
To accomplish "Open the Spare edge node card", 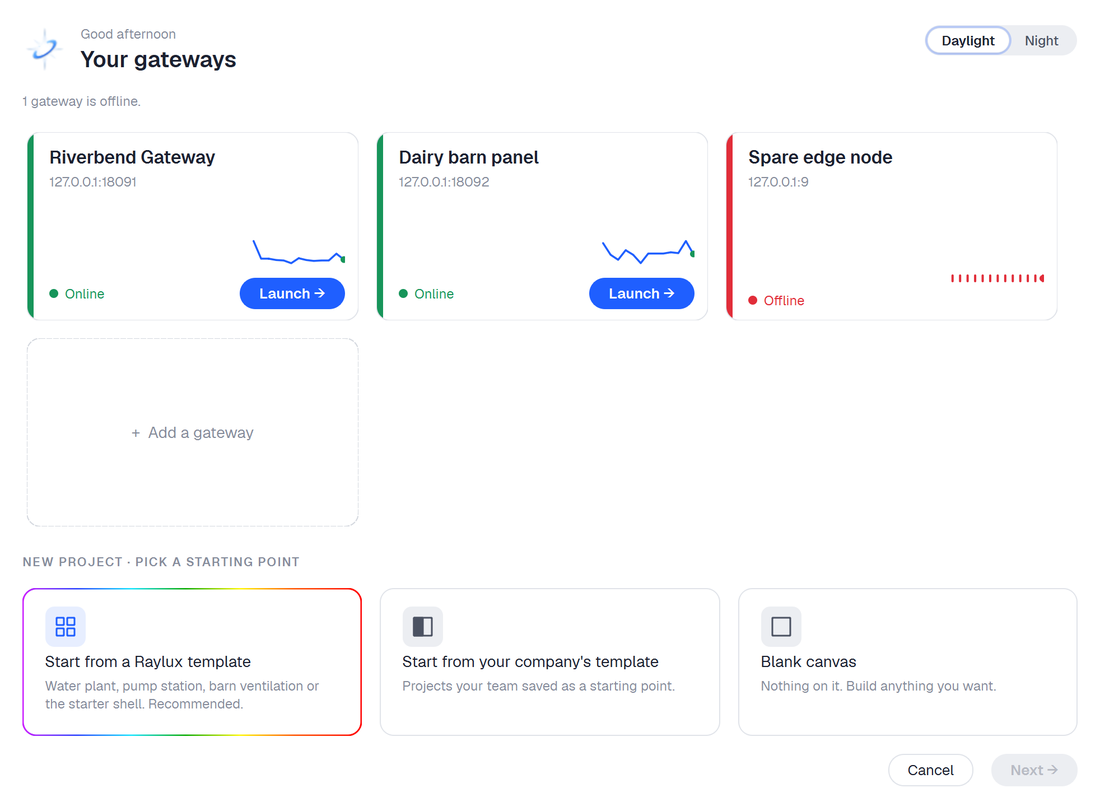I will (892, 226).
